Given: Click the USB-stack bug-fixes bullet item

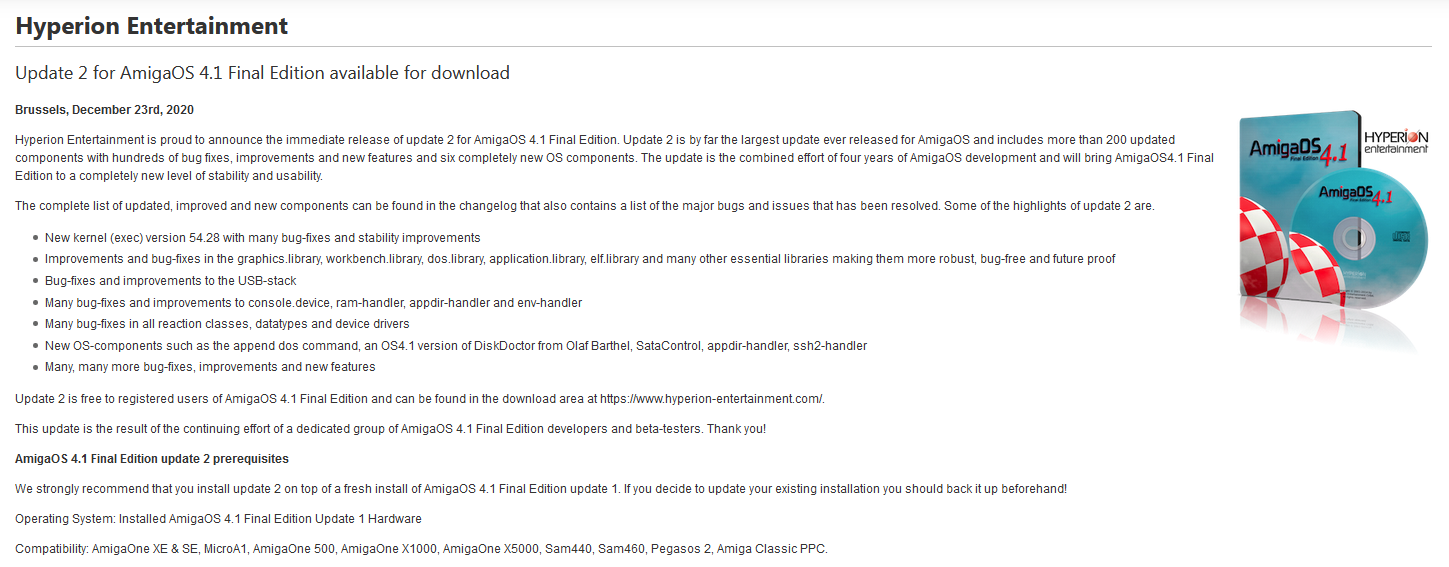Looking at the screenshot, I should click(x=171, y=281).
